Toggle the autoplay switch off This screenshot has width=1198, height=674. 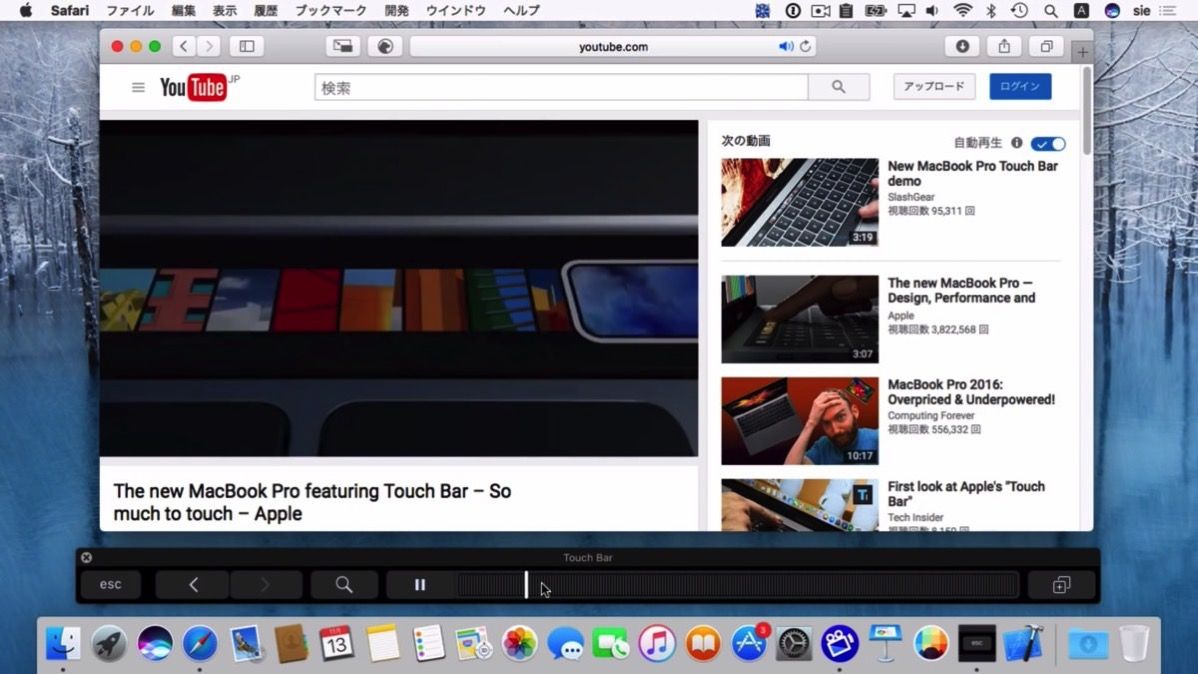coord(1047,143)
